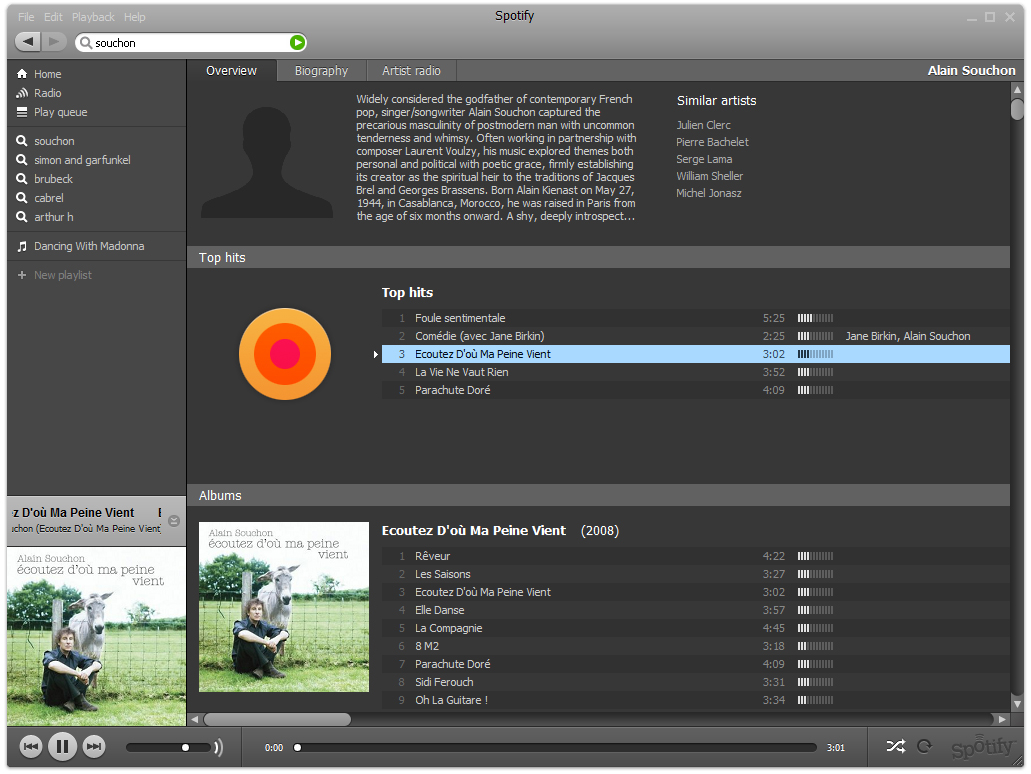
Task: Open the Help menu
Action: coord(135,17)
